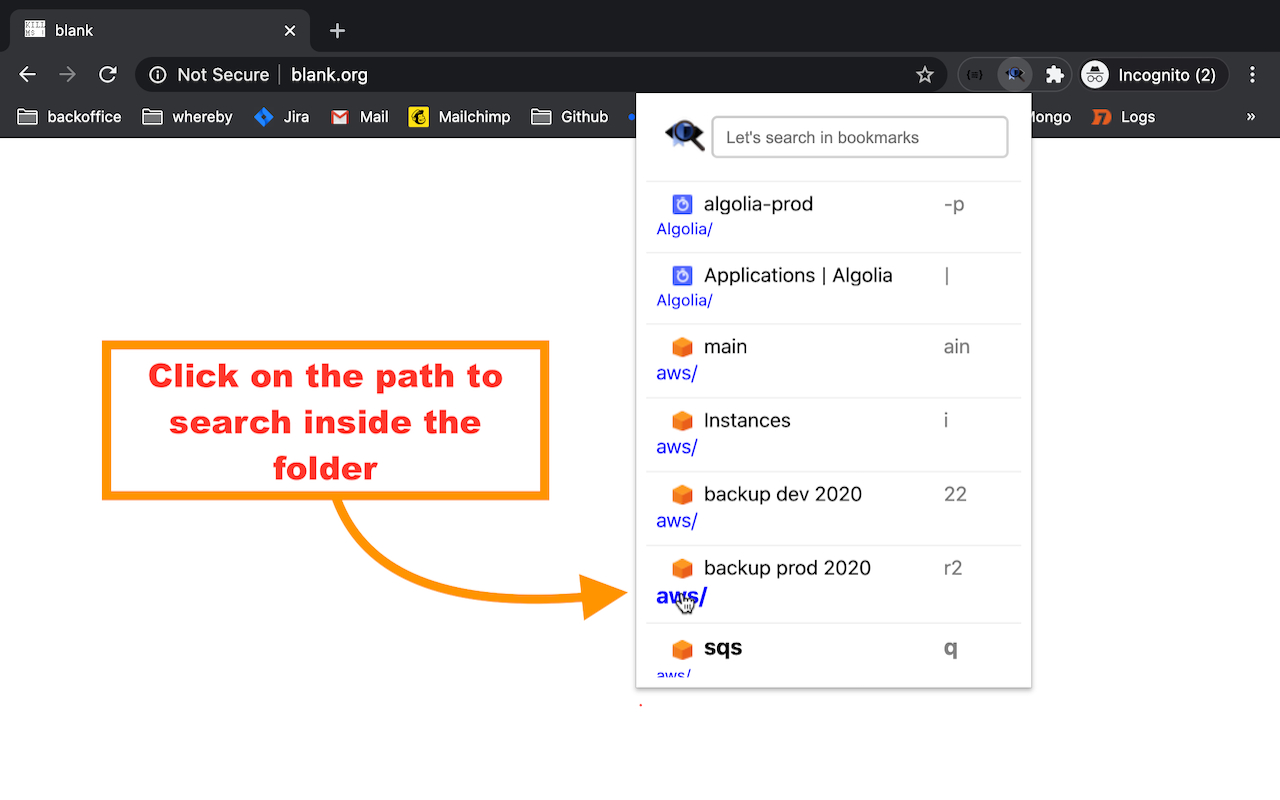1280x800 pixels.
Task: Click the JSON braces extension icon
Action: (x=976, y=74)
